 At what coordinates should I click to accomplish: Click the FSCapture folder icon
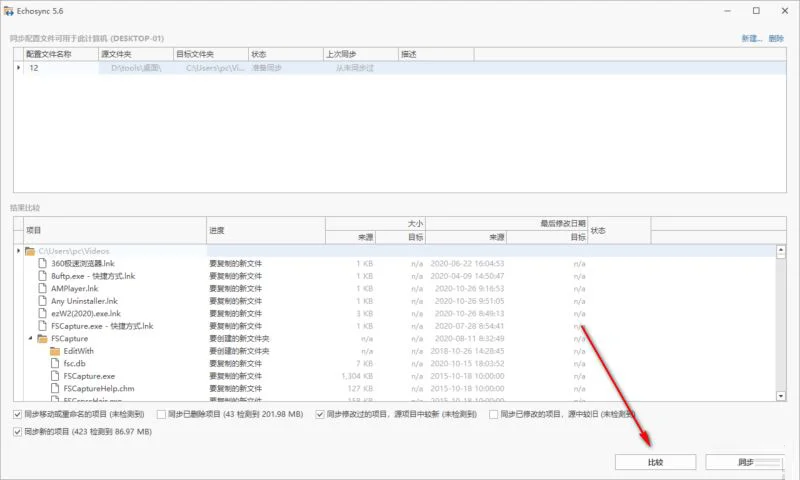tap(42, 339)
